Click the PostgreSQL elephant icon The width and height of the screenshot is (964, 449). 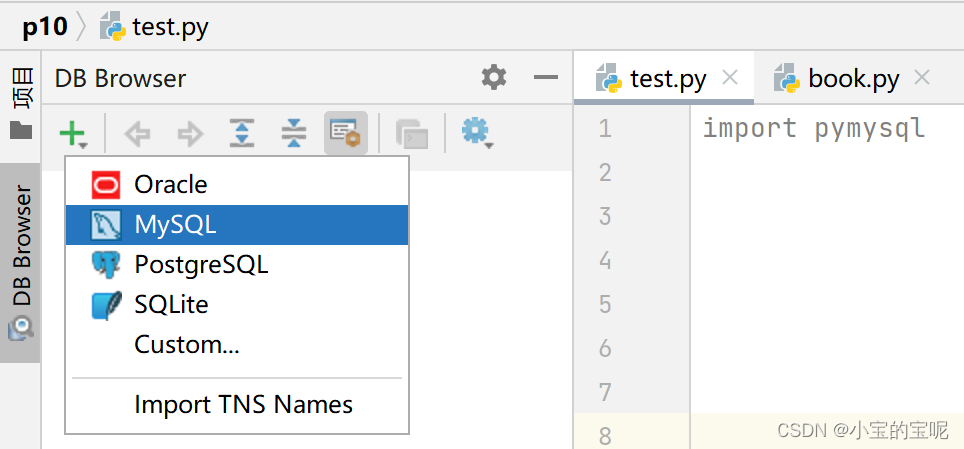click(106, 265)
